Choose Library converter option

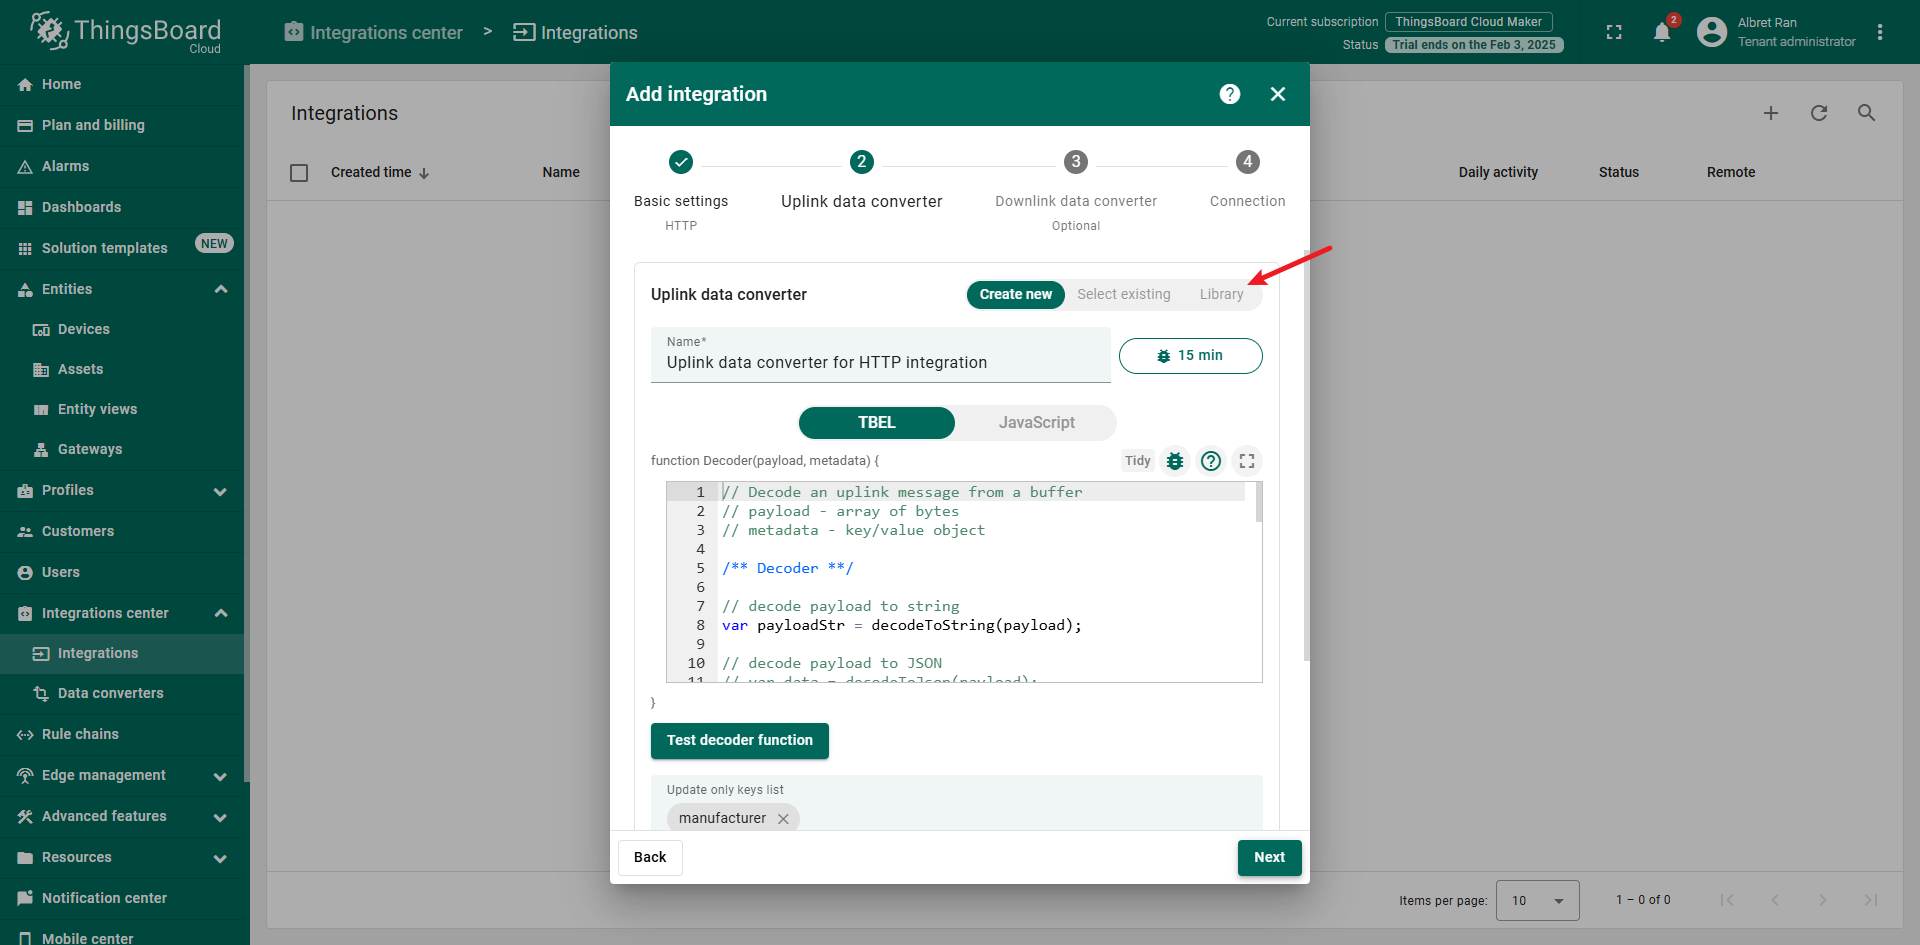pos(1222,295)
